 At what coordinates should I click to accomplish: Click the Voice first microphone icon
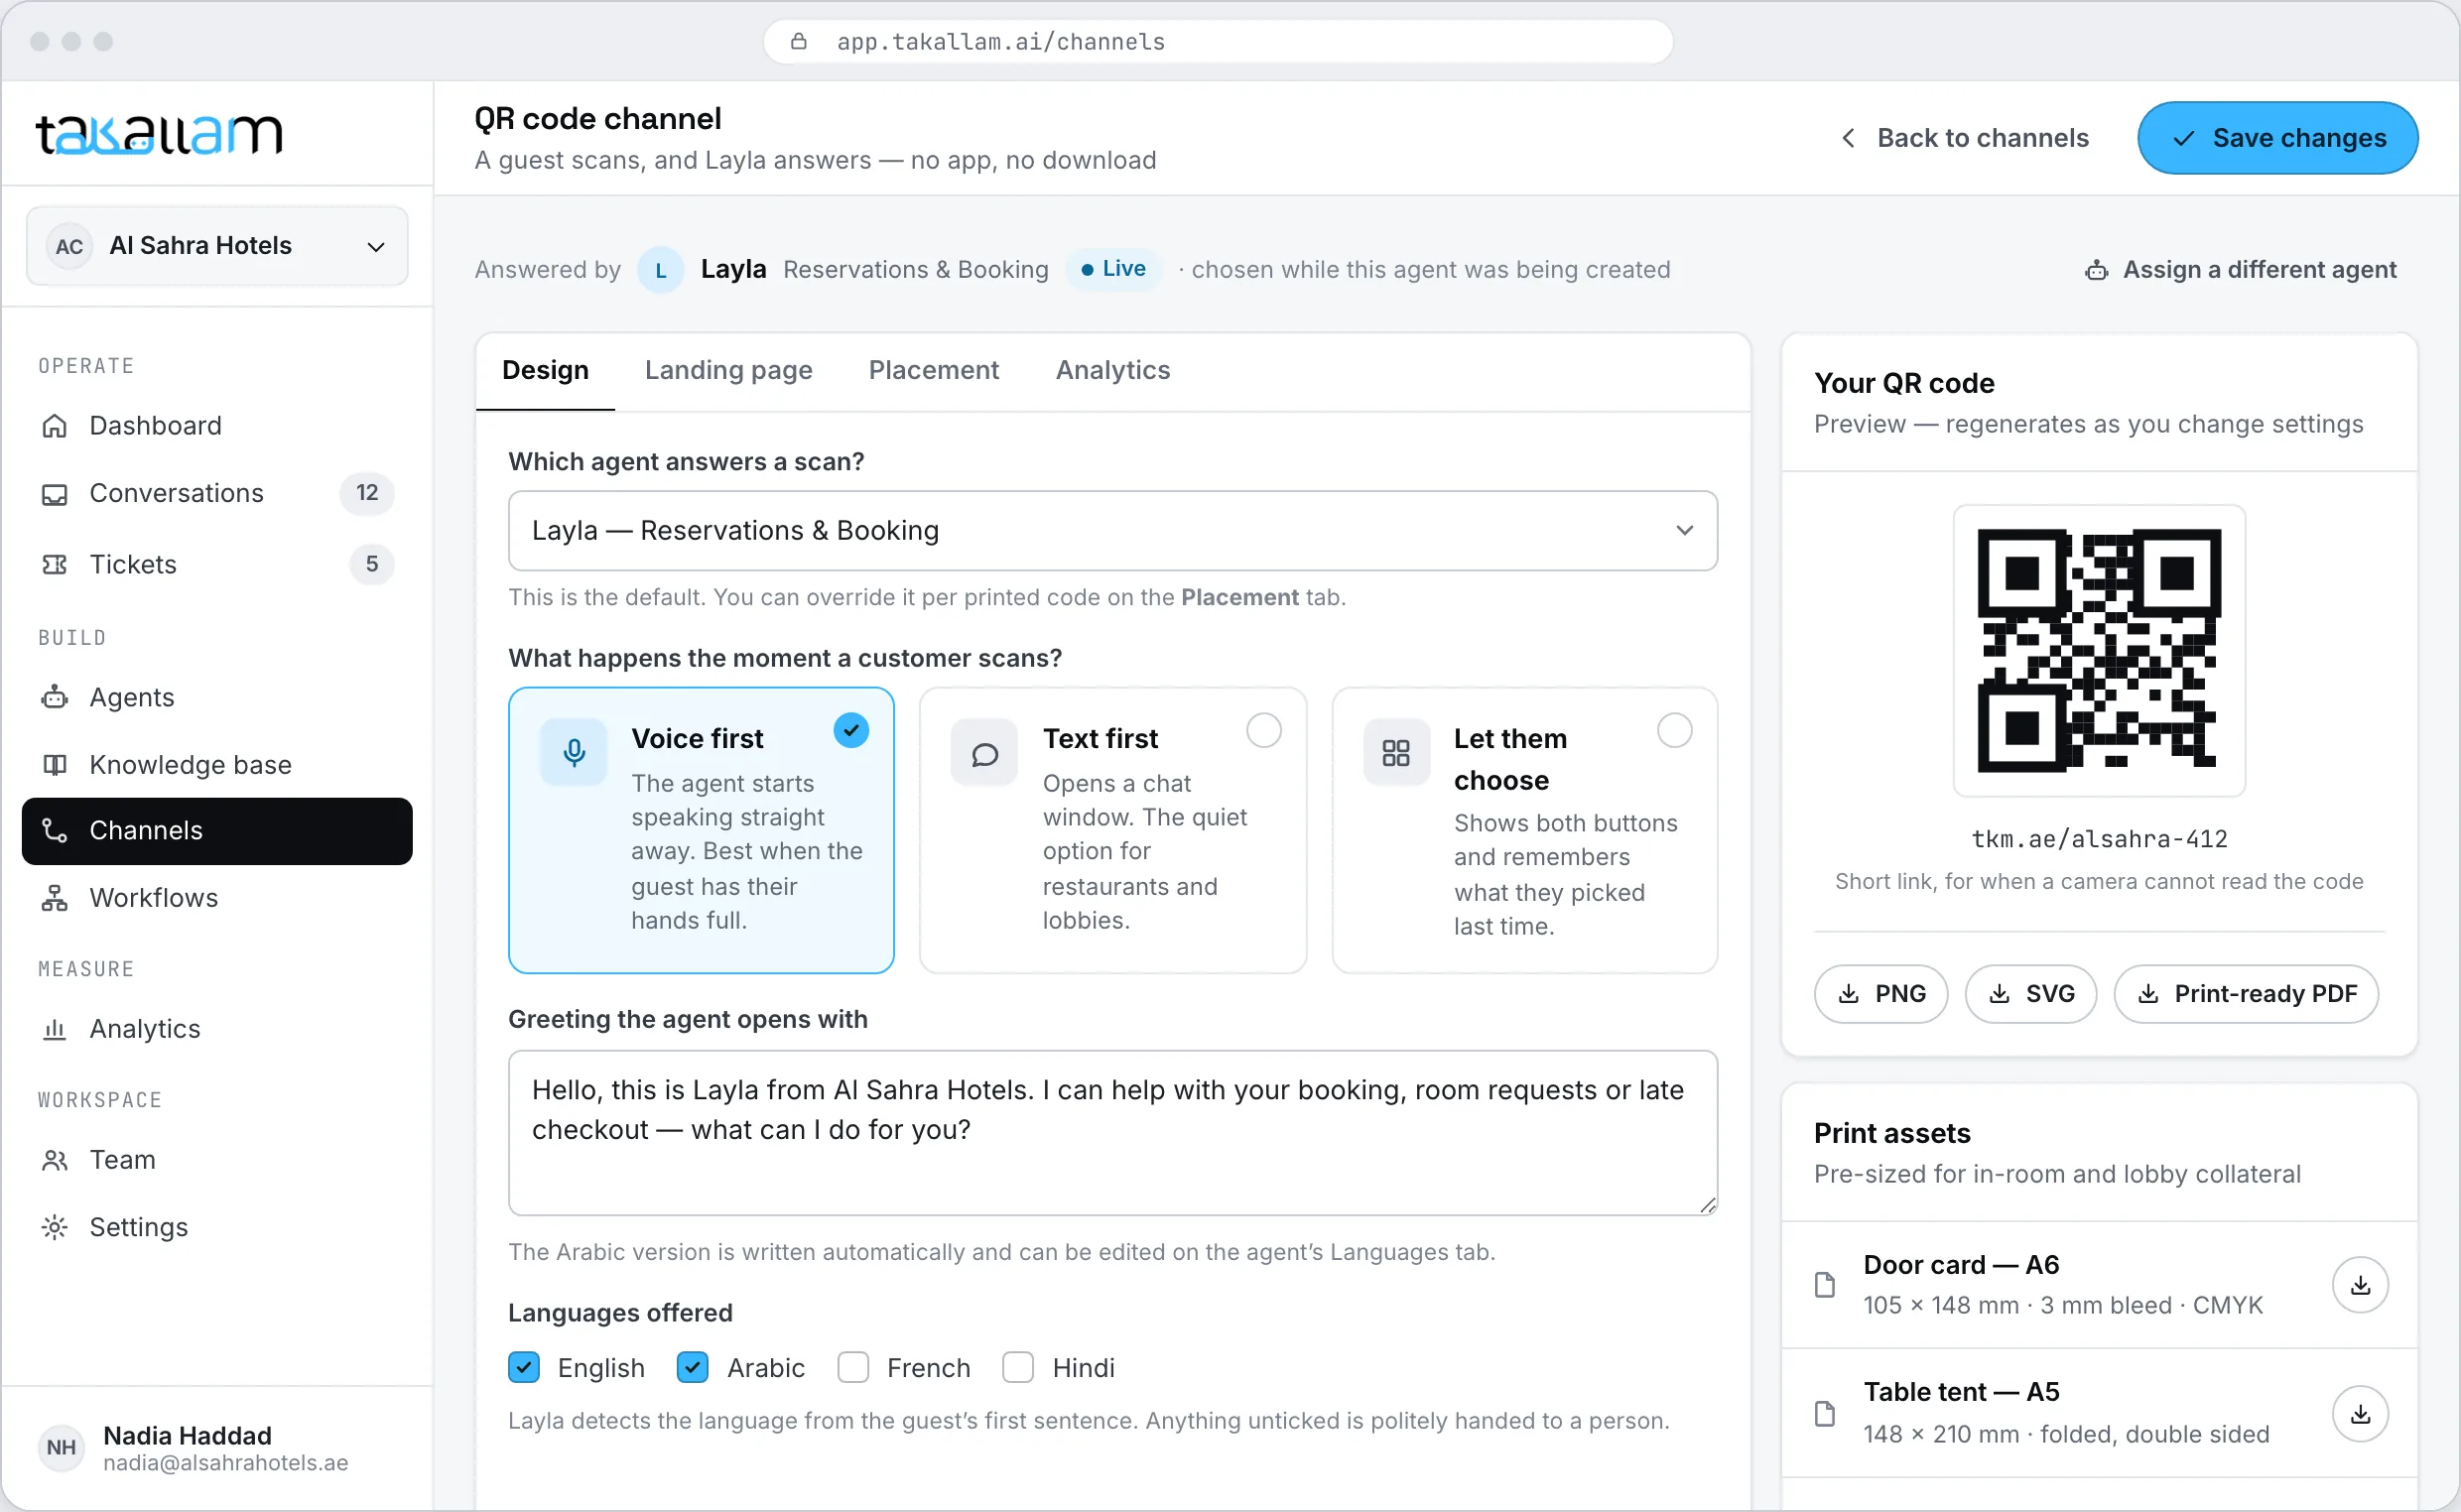pos(573,752)
